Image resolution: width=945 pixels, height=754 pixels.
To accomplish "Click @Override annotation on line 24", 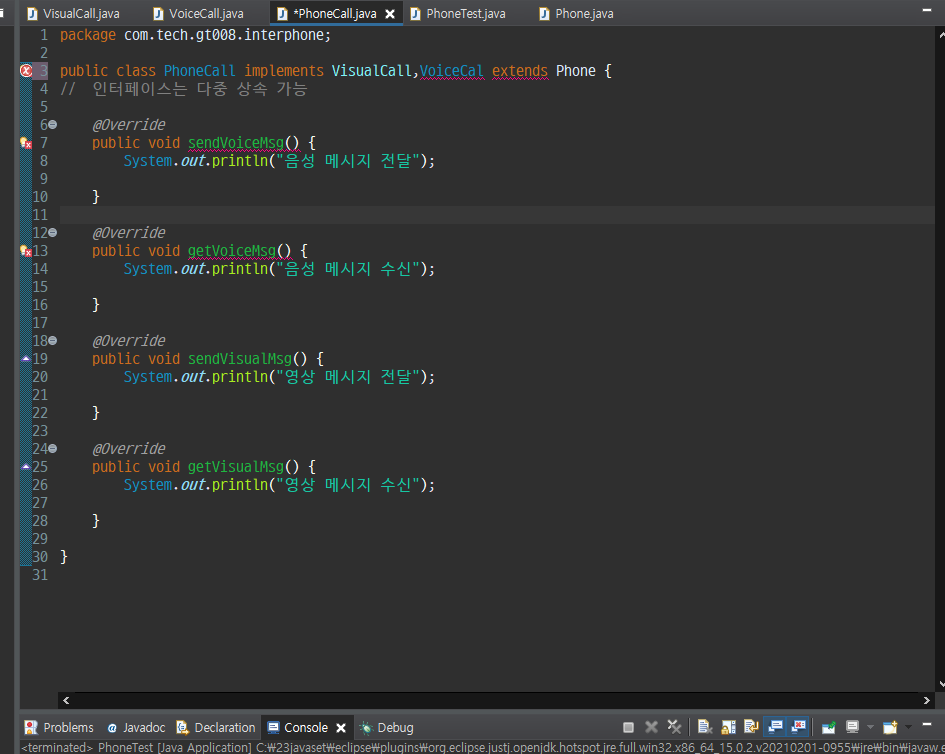I will (x=128, y=448).
